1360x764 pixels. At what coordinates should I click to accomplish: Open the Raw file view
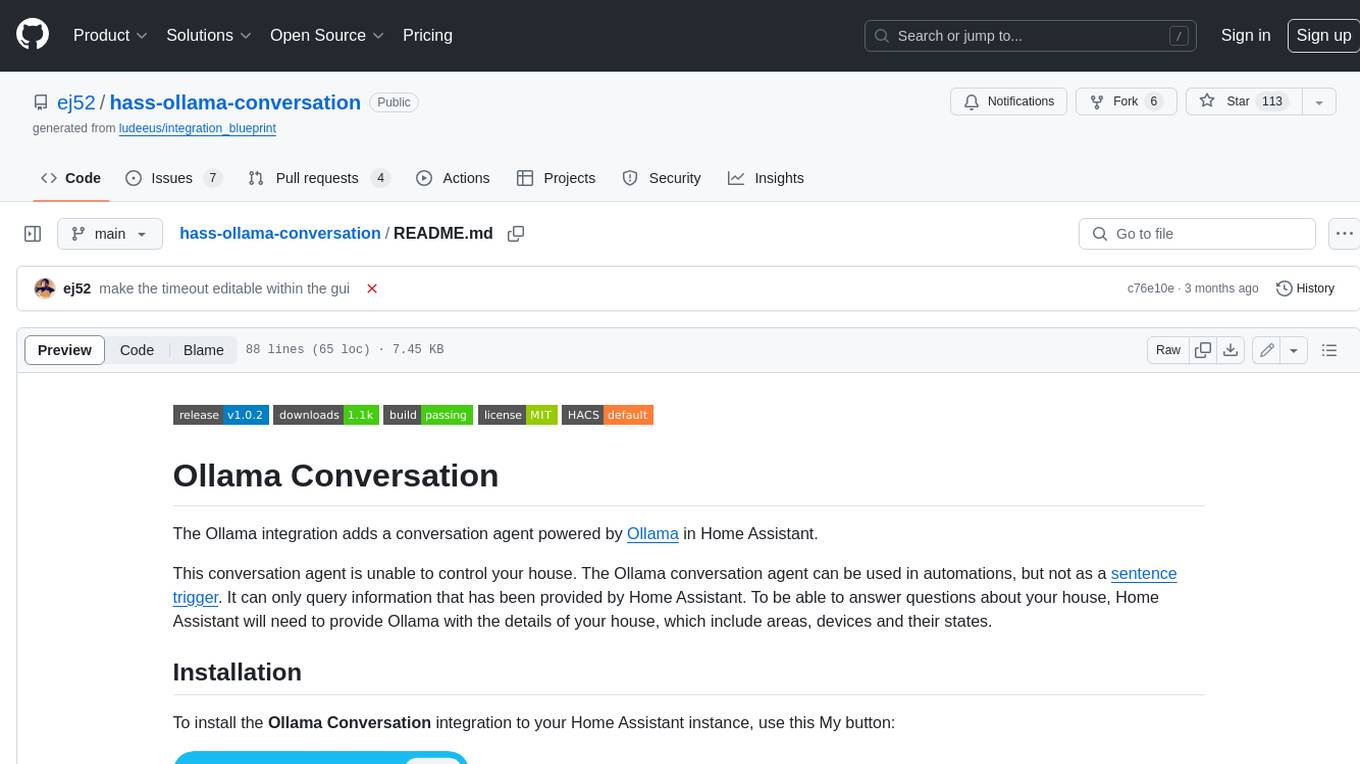coord(1168,350)
